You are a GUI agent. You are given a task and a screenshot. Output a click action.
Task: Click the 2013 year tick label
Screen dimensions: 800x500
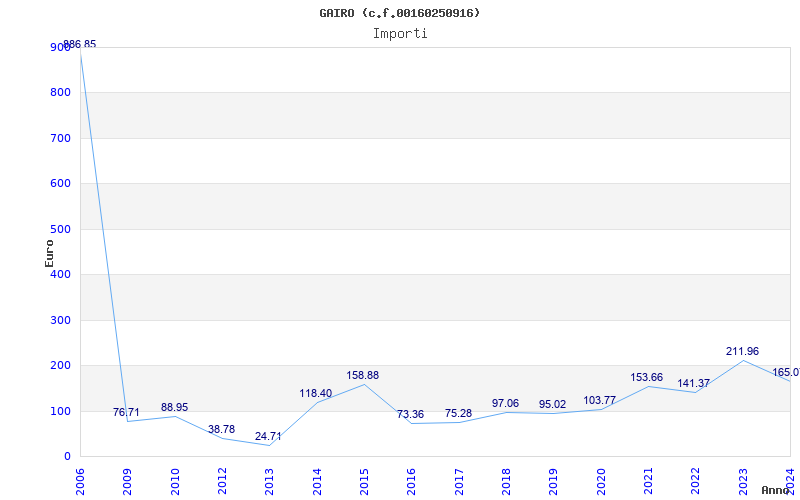point(269,482)
